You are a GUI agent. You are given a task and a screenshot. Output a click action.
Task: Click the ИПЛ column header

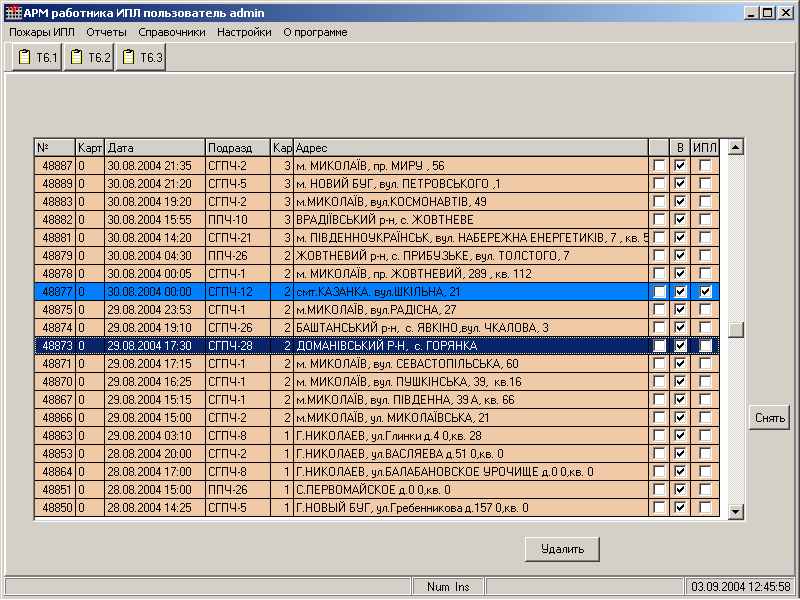point(705,147)
